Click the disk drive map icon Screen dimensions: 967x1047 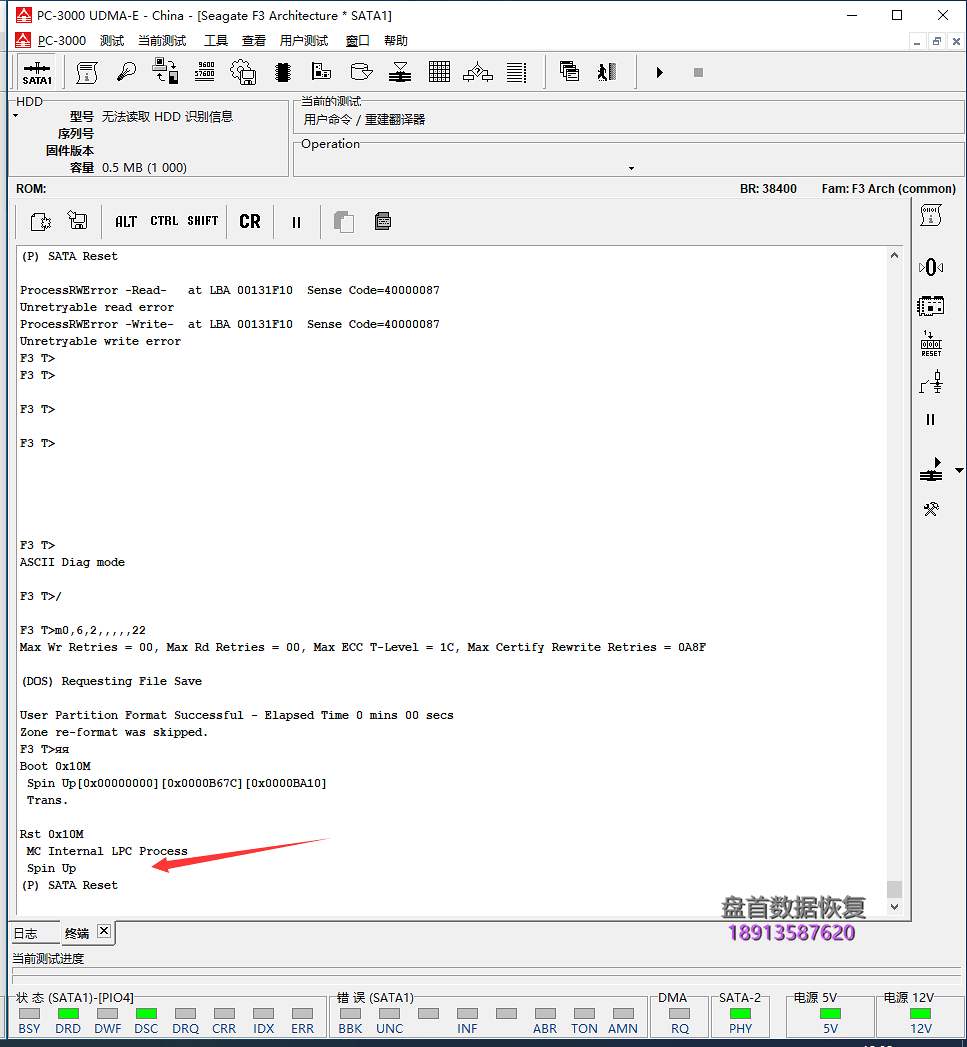pos(361,71)
